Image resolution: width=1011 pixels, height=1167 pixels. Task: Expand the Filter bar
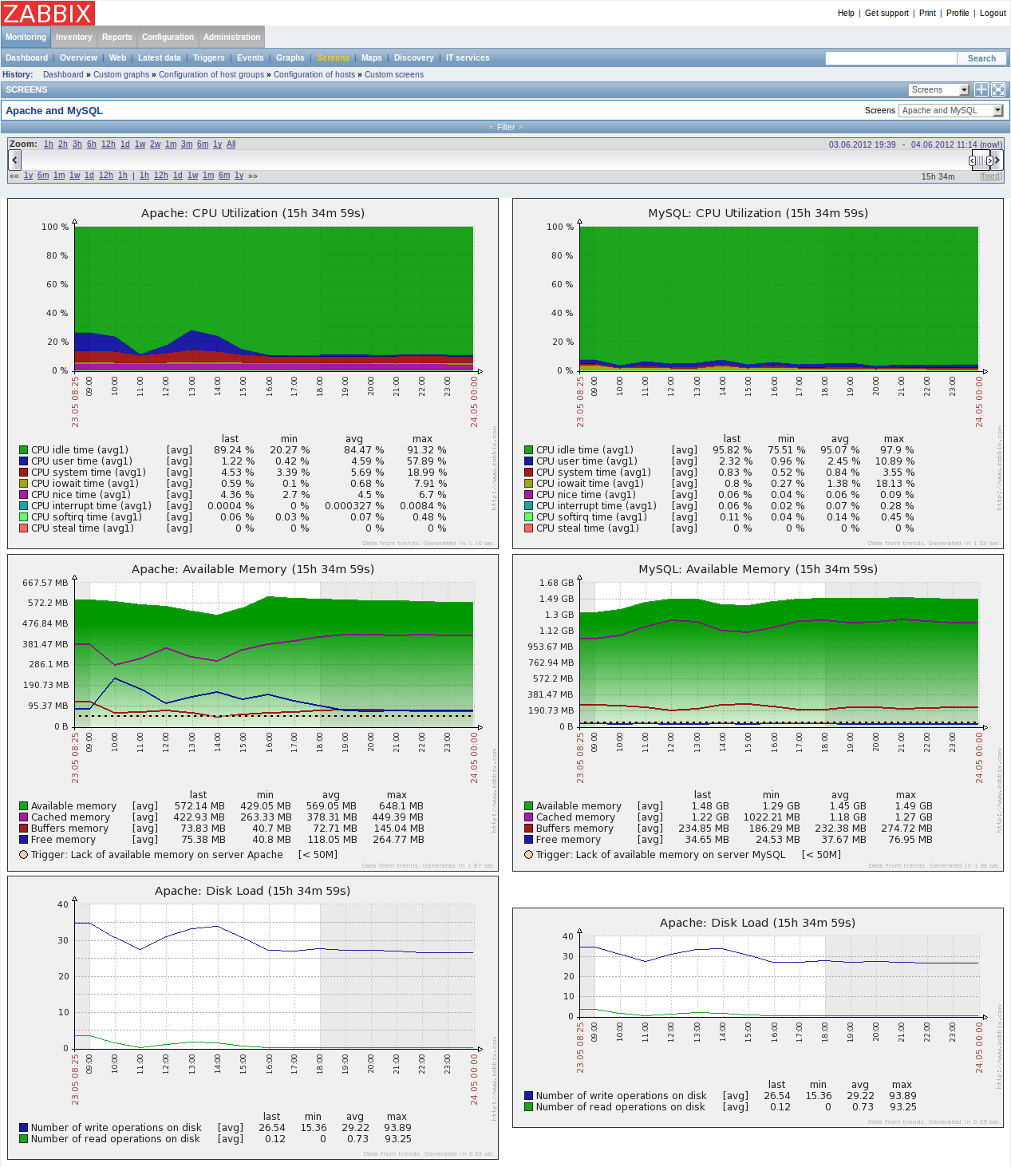(505, 127)
